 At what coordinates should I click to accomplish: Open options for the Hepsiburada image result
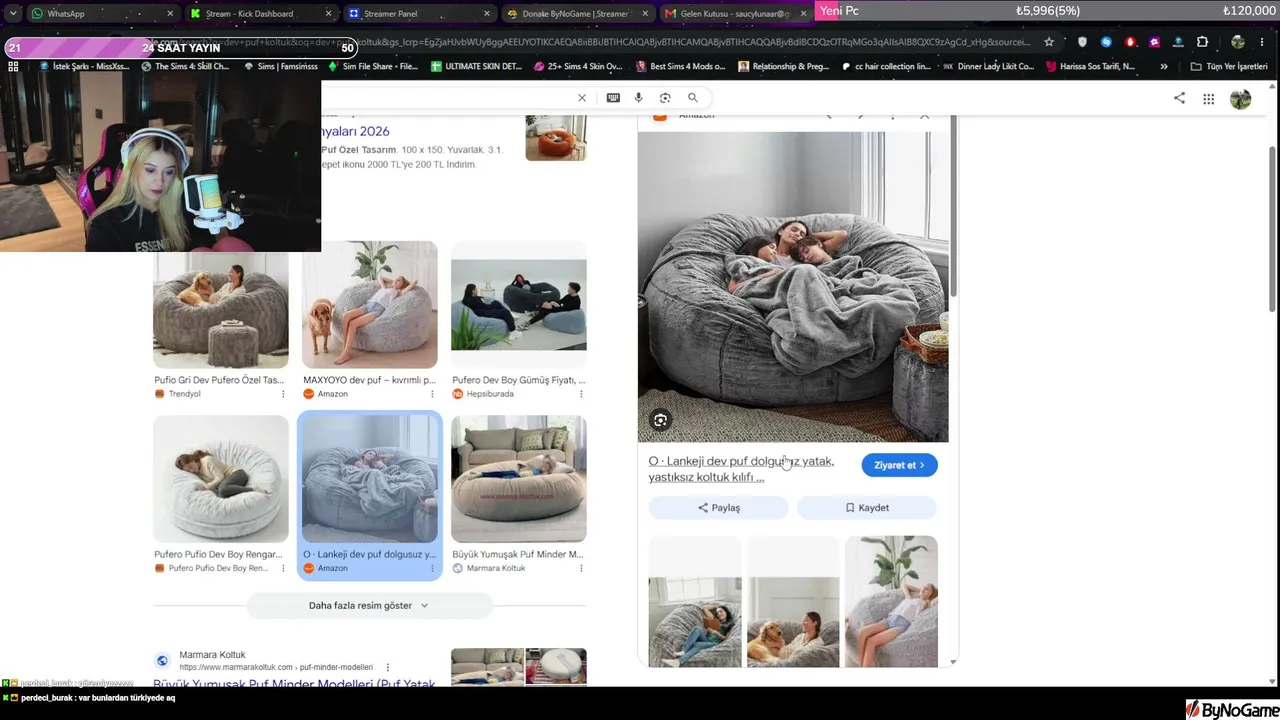(581, 394)
